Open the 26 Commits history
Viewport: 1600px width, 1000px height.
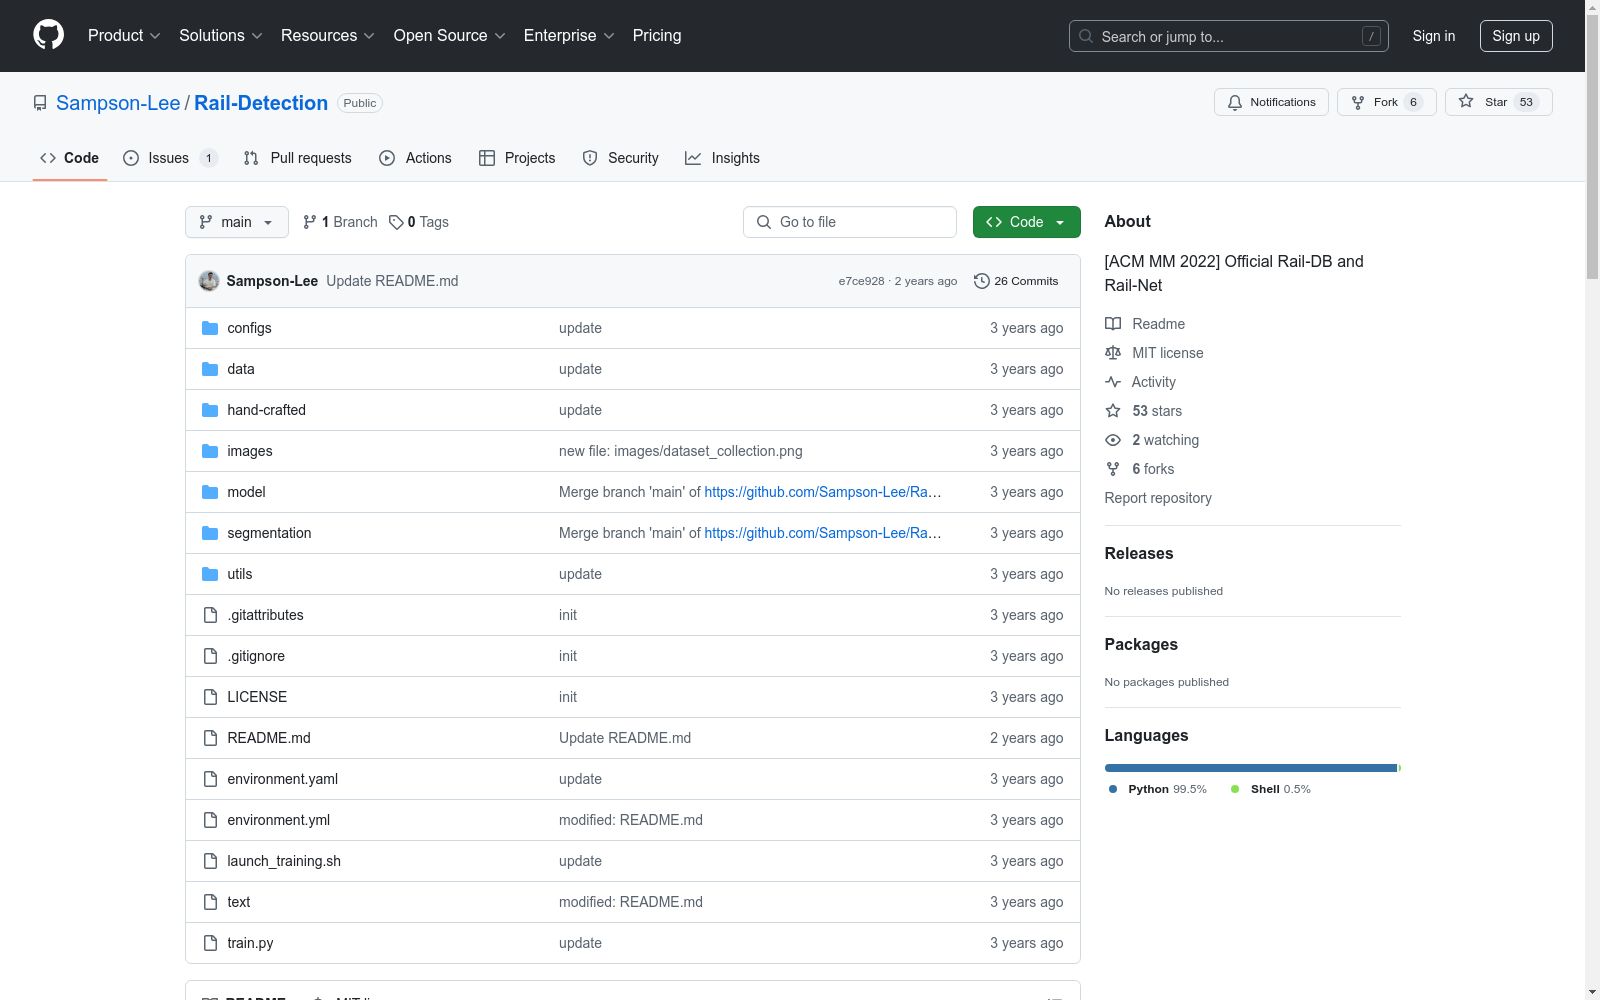tap(1016, 281)
